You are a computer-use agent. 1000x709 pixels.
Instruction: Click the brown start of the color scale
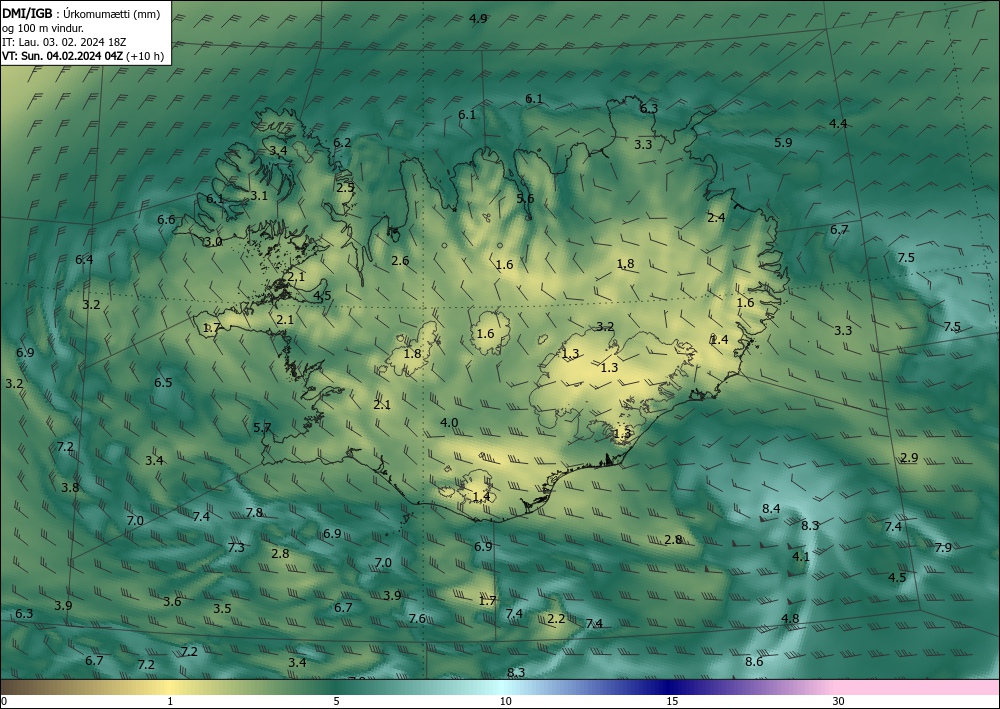pyautogui.click(x=26, y=687)
